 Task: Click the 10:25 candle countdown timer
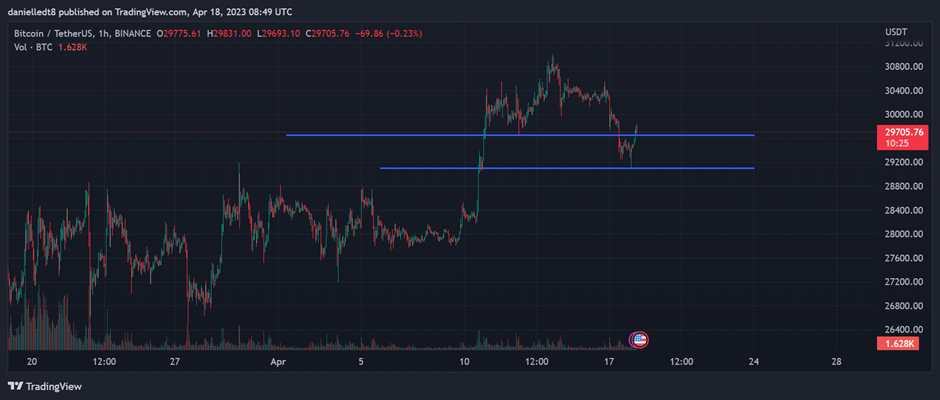click(897, 143)
